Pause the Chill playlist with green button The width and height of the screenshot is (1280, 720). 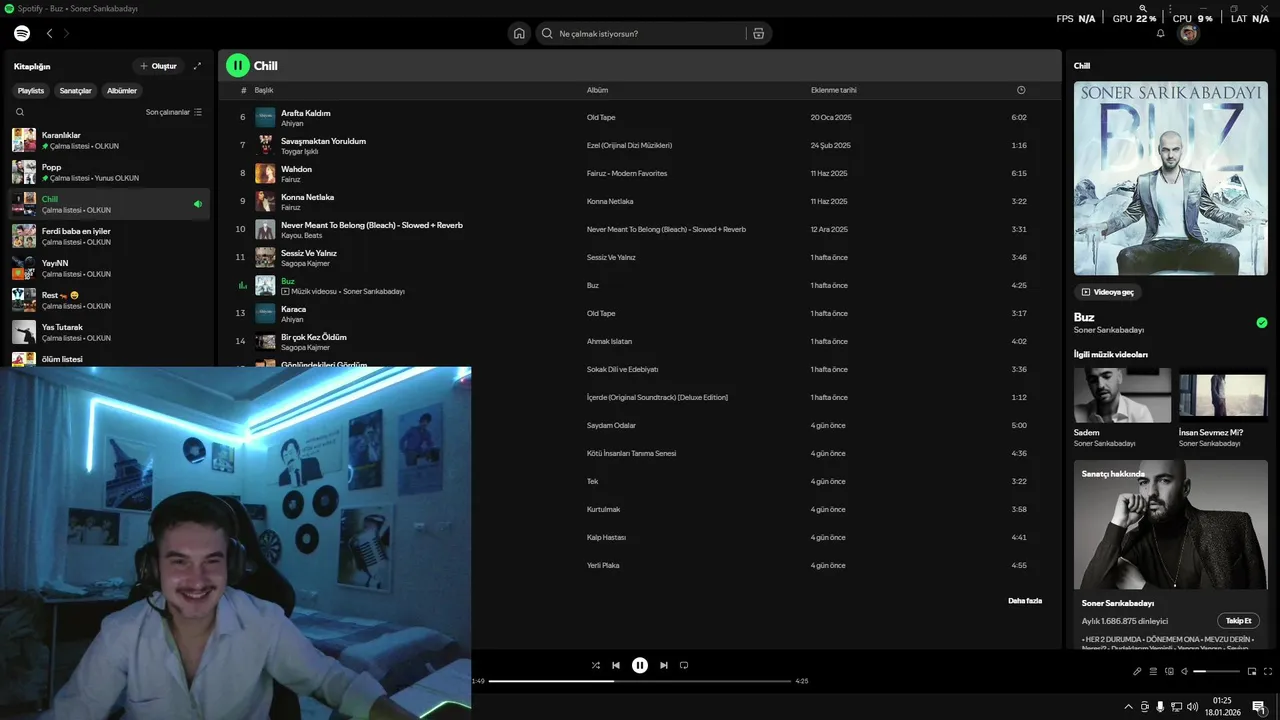pos(237,66)
